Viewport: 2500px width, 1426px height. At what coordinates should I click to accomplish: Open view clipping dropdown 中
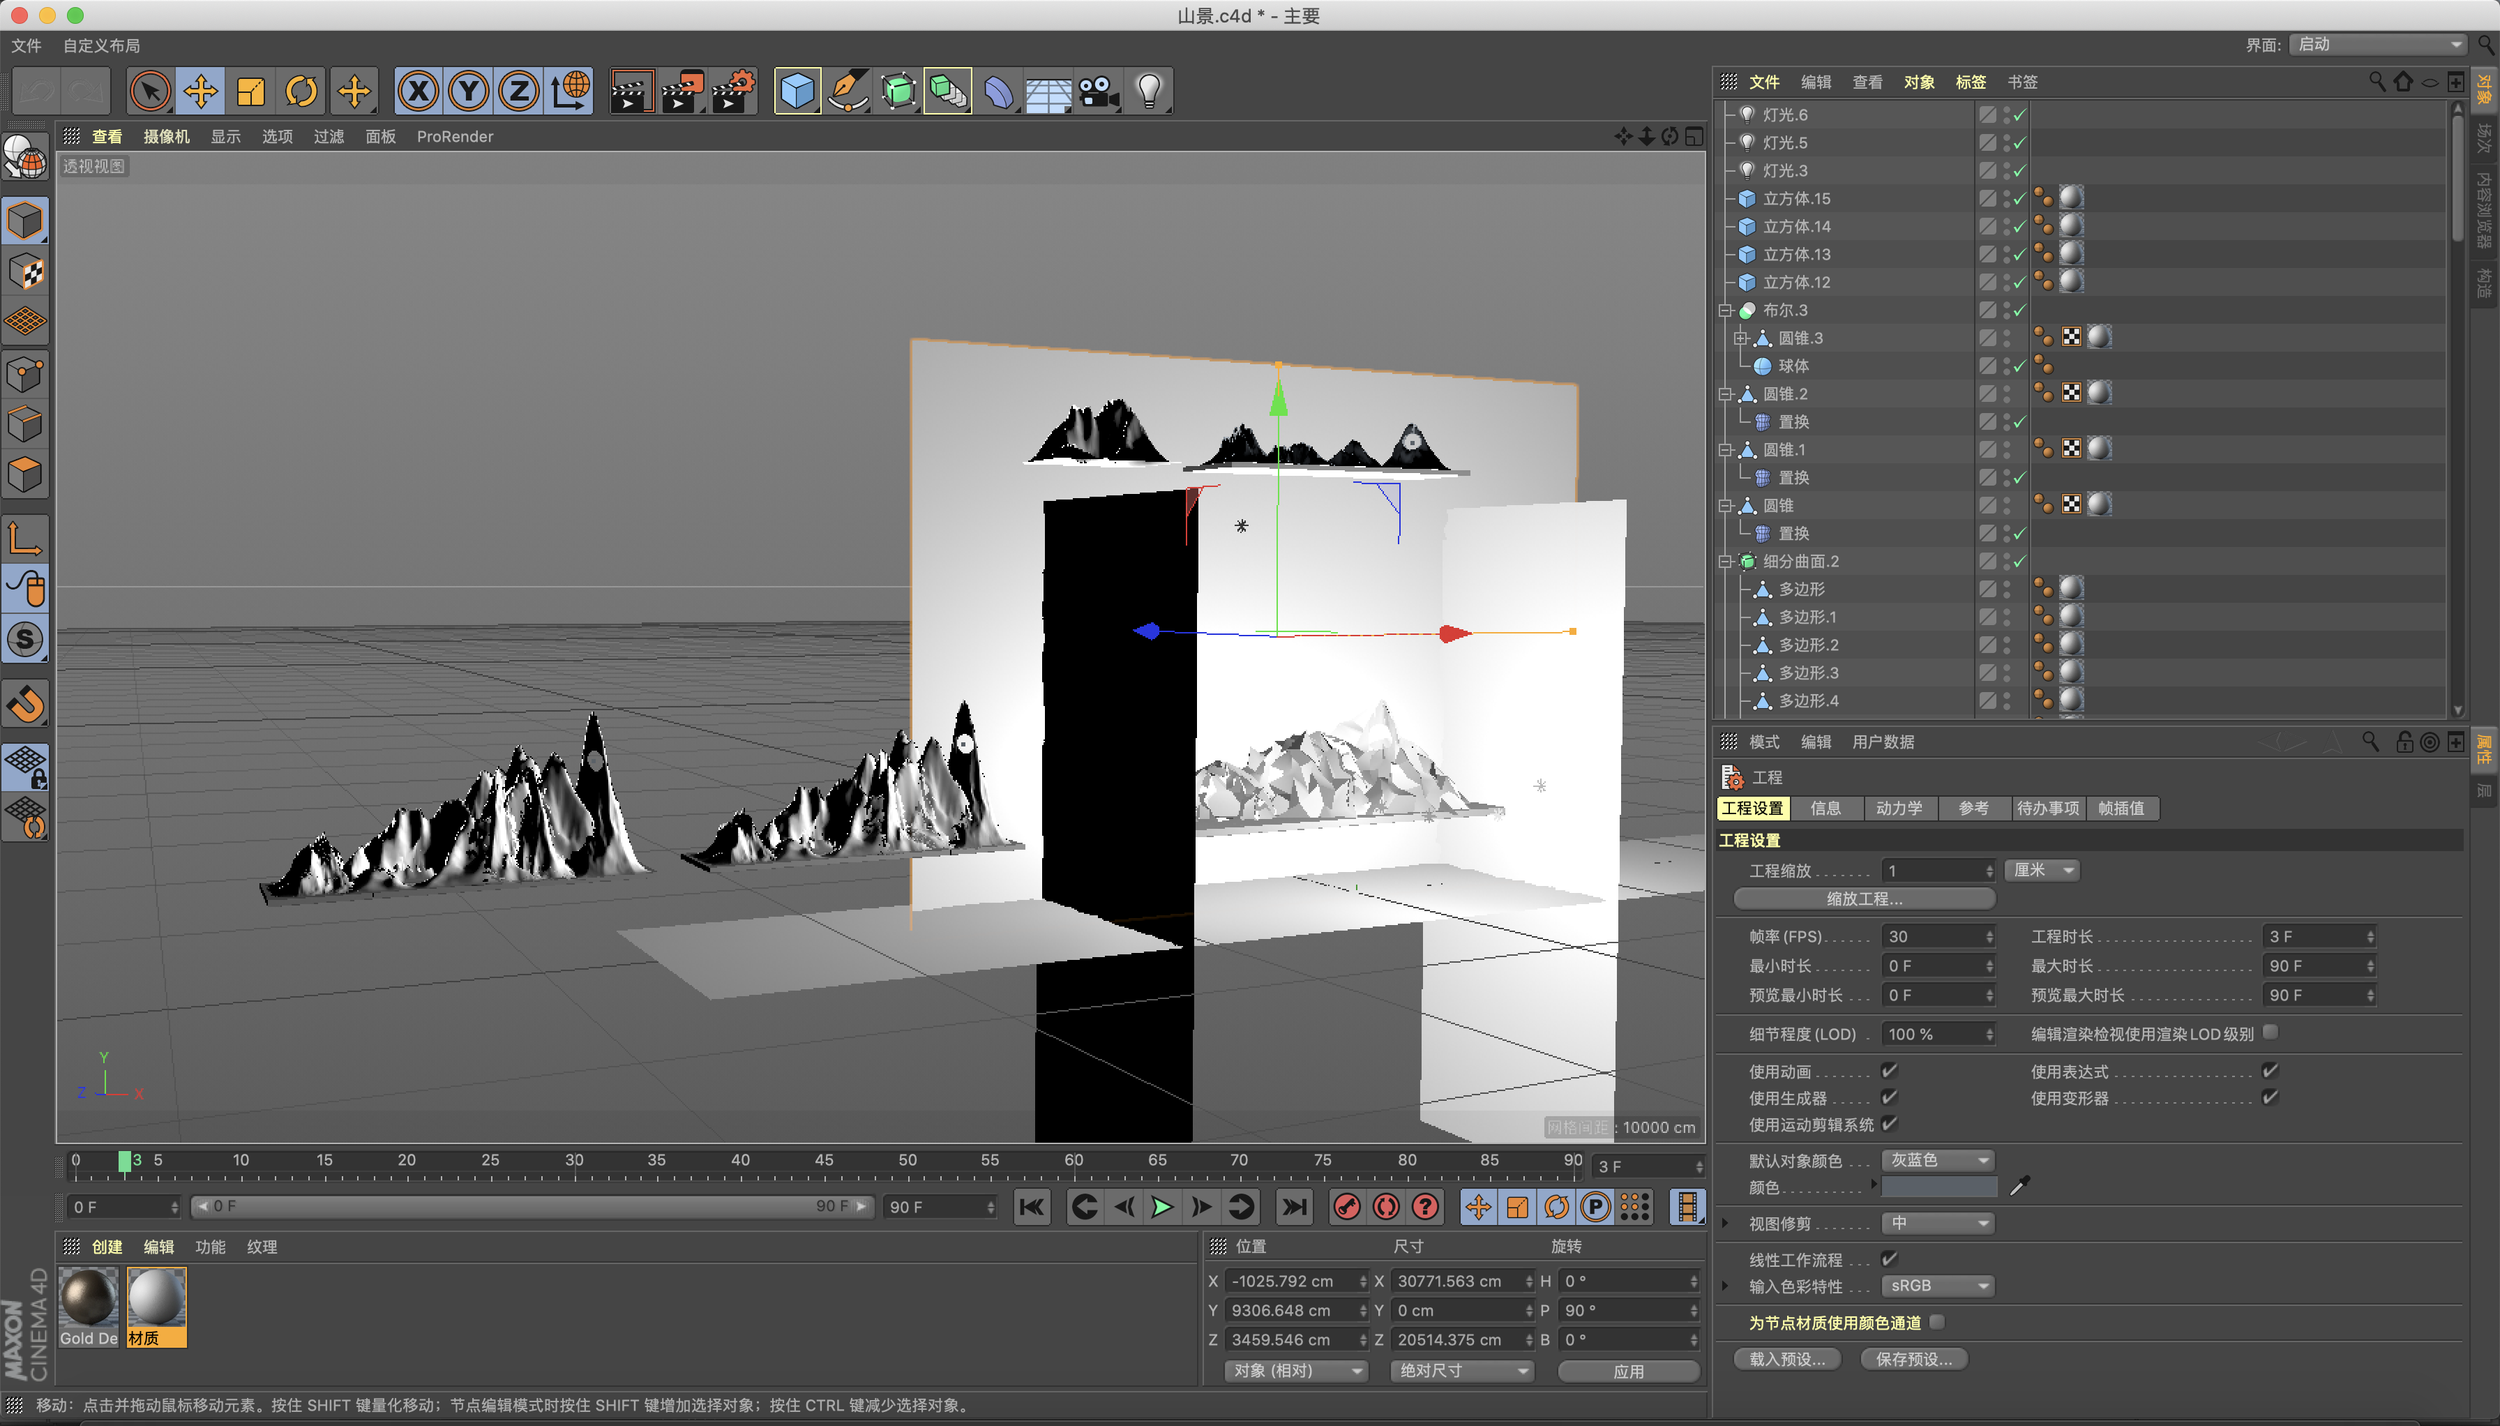(1938, 1223)
